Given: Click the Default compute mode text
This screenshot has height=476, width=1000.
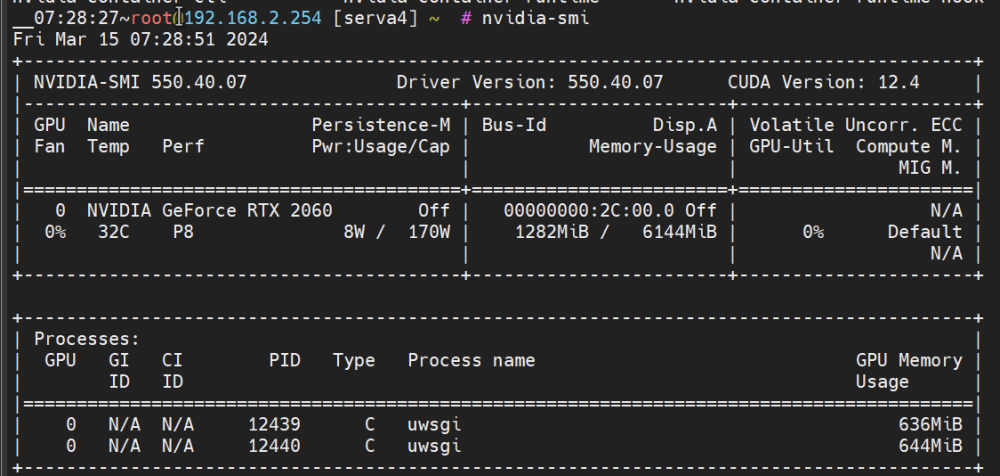Looking at the screenshot, I should coord(925,232).
